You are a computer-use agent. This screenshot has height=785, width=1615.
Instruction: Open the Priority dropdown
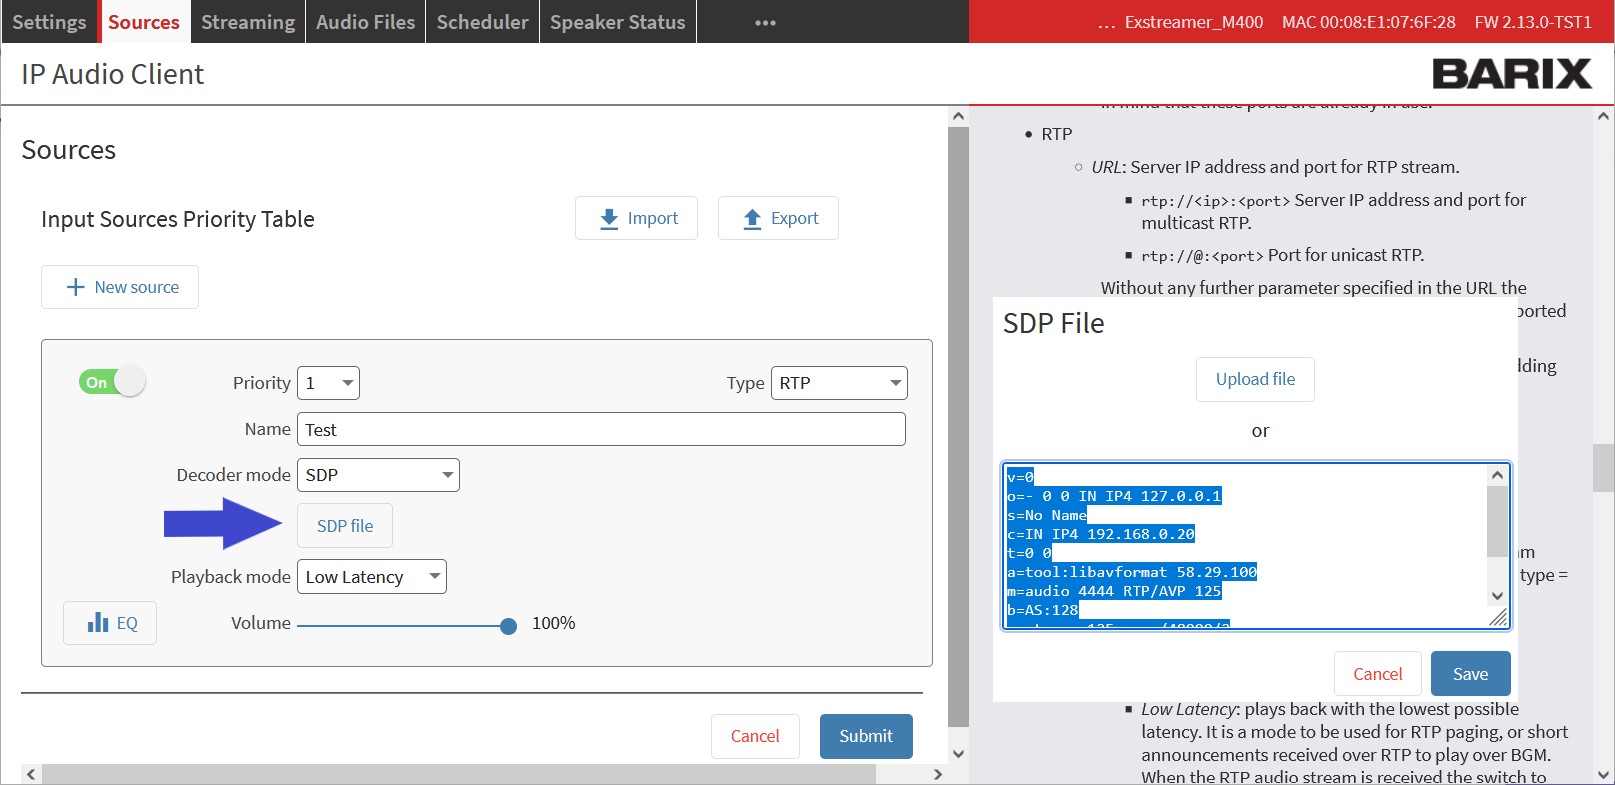pyautogui.click(x=328, y=383)
